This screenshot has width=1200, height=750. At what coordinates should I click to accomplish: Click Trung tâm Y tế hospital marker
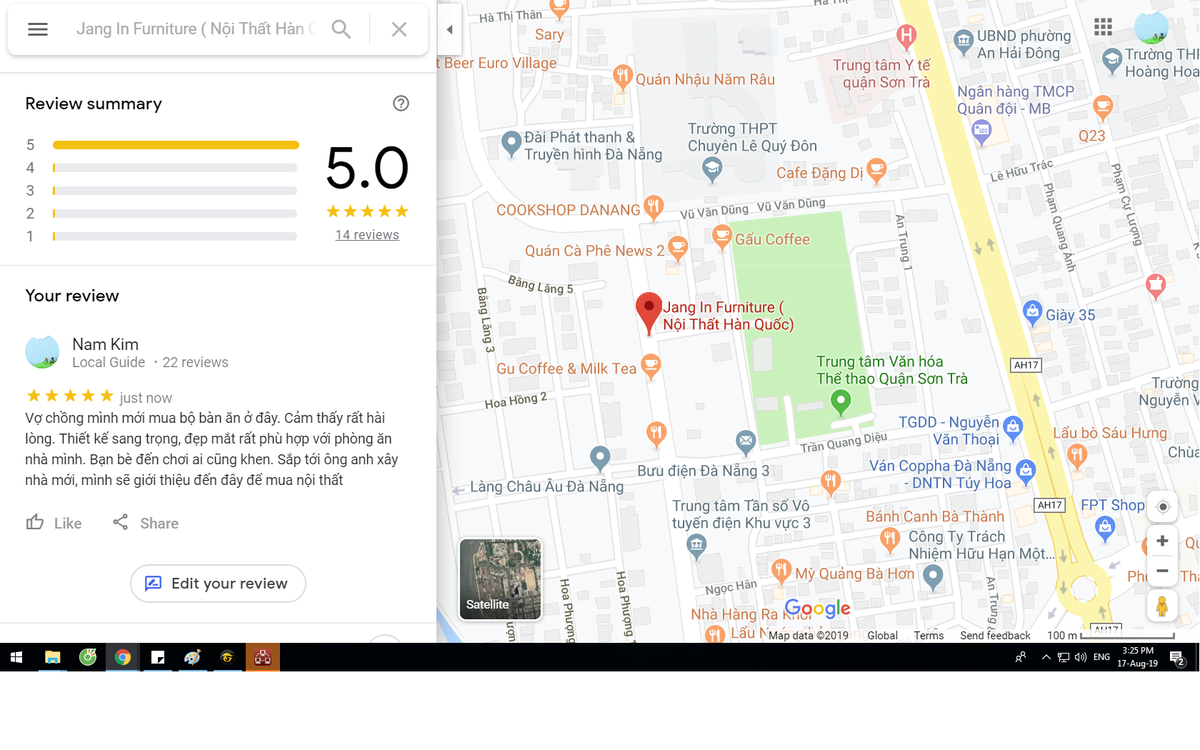pyautogui.click(x=906, y=37)
